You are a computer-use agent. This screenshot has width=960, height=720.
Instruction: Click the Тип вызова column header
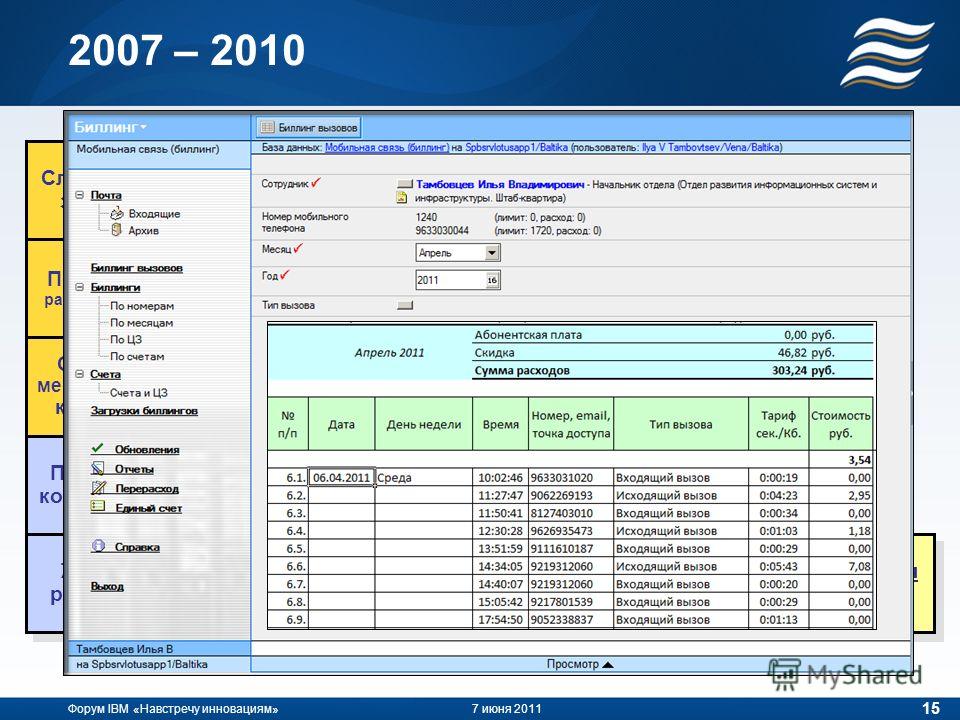click(x=680, y=424)
